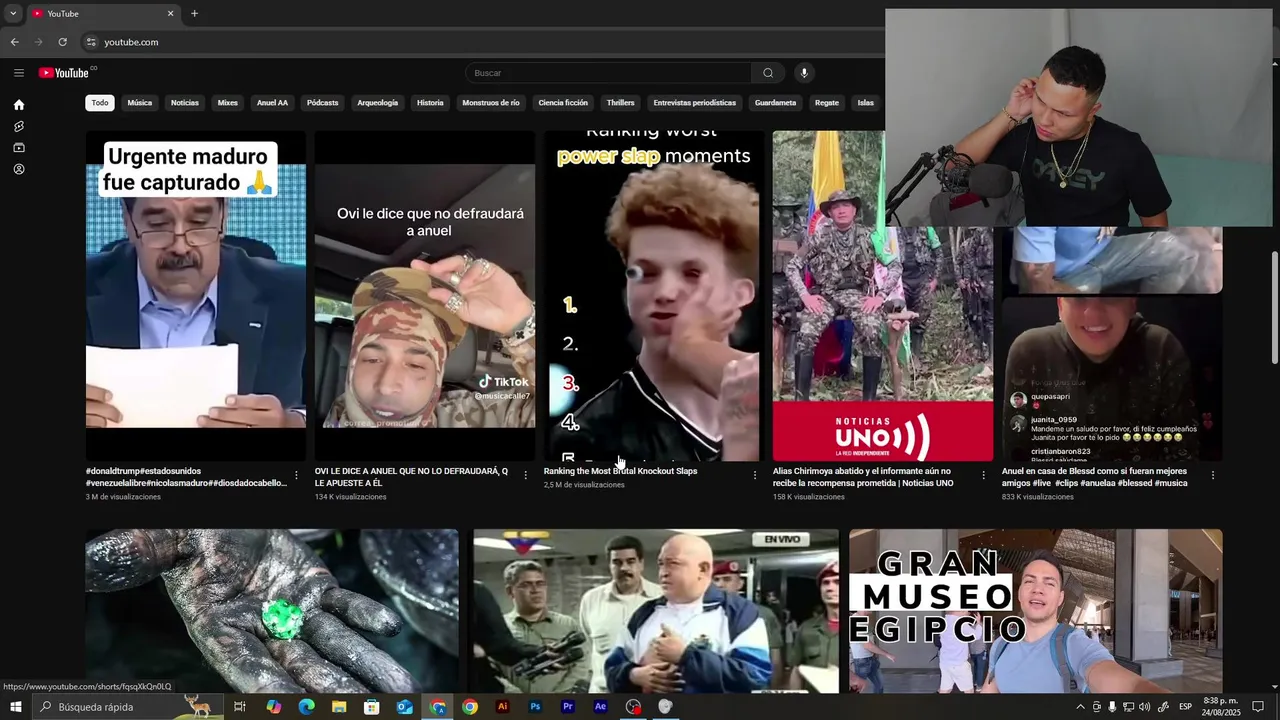
Task: Select the Regate filter chip
Action: 827,103
